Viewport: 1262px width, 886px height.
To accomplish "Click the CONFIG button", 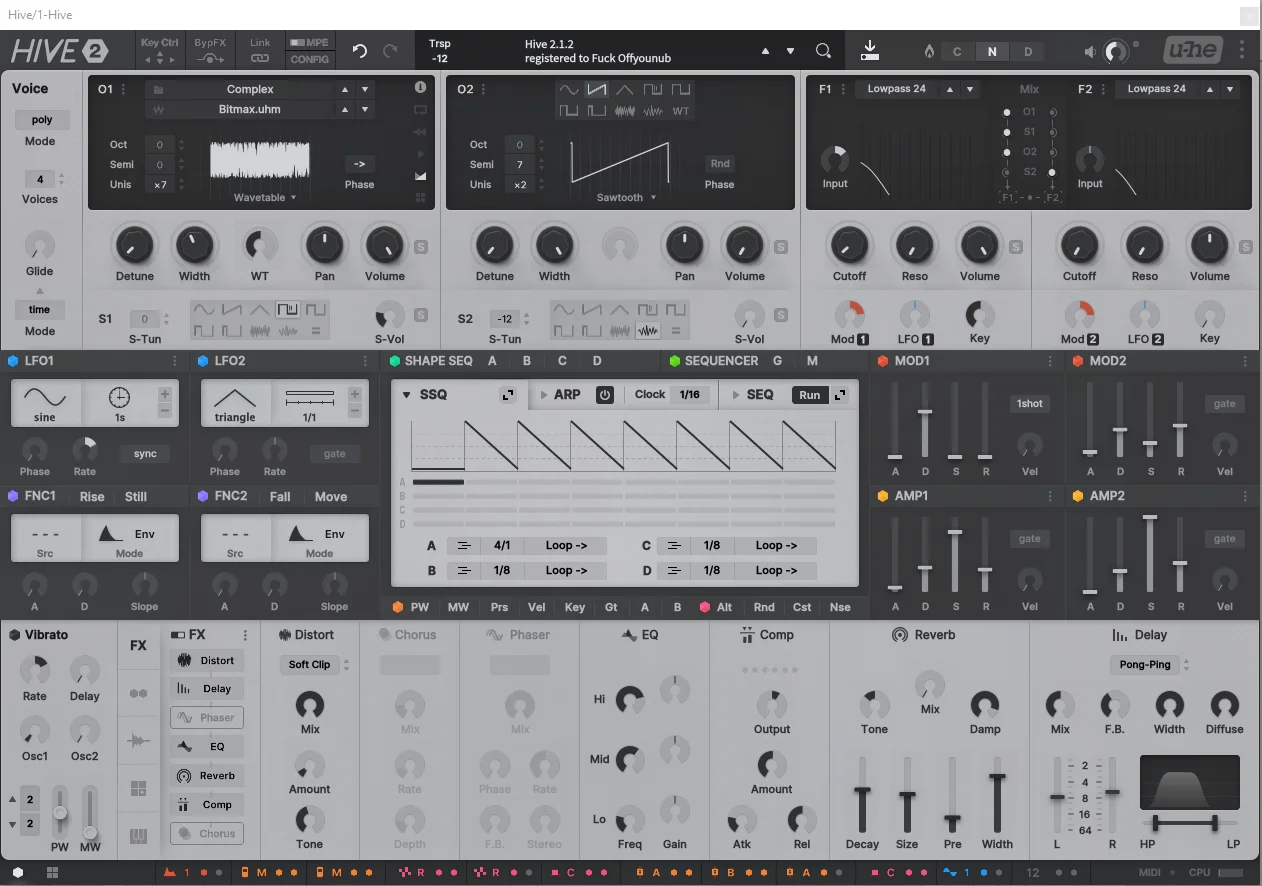I will pos(310,59).
